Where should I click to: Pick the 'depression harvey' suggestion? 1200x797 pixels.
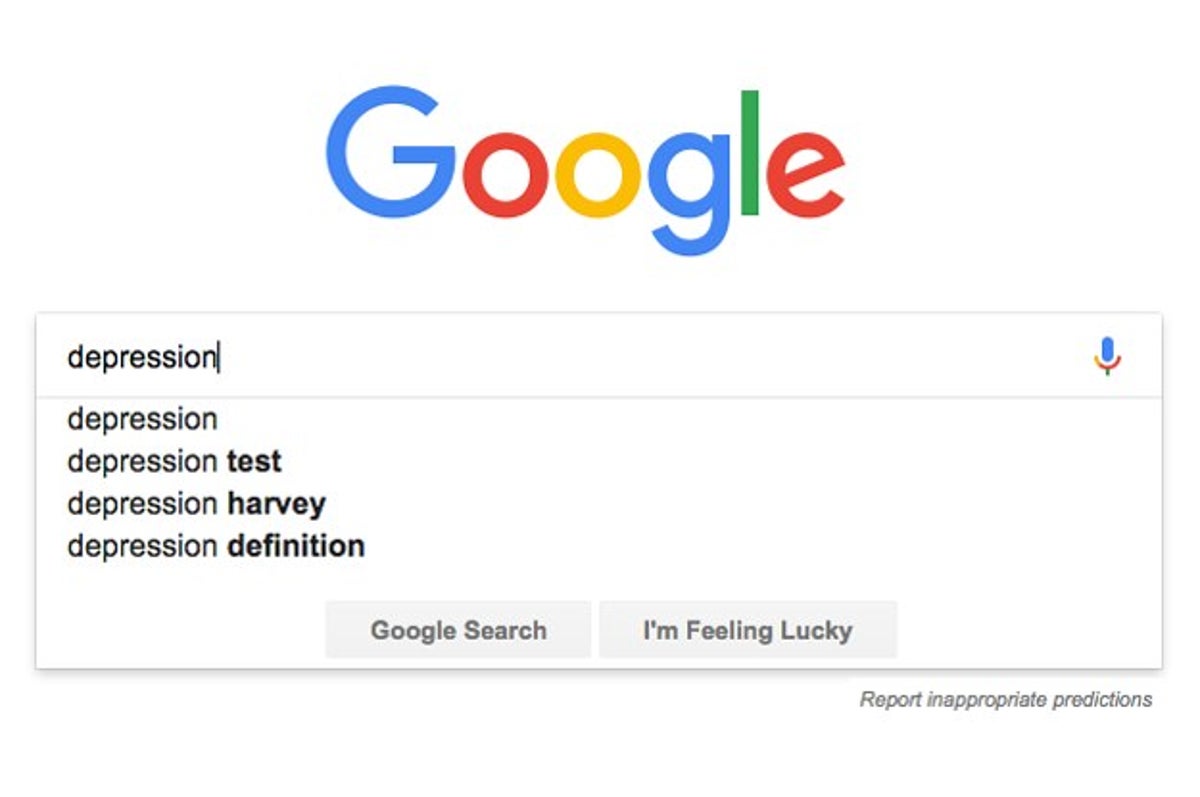pos(196,504)
